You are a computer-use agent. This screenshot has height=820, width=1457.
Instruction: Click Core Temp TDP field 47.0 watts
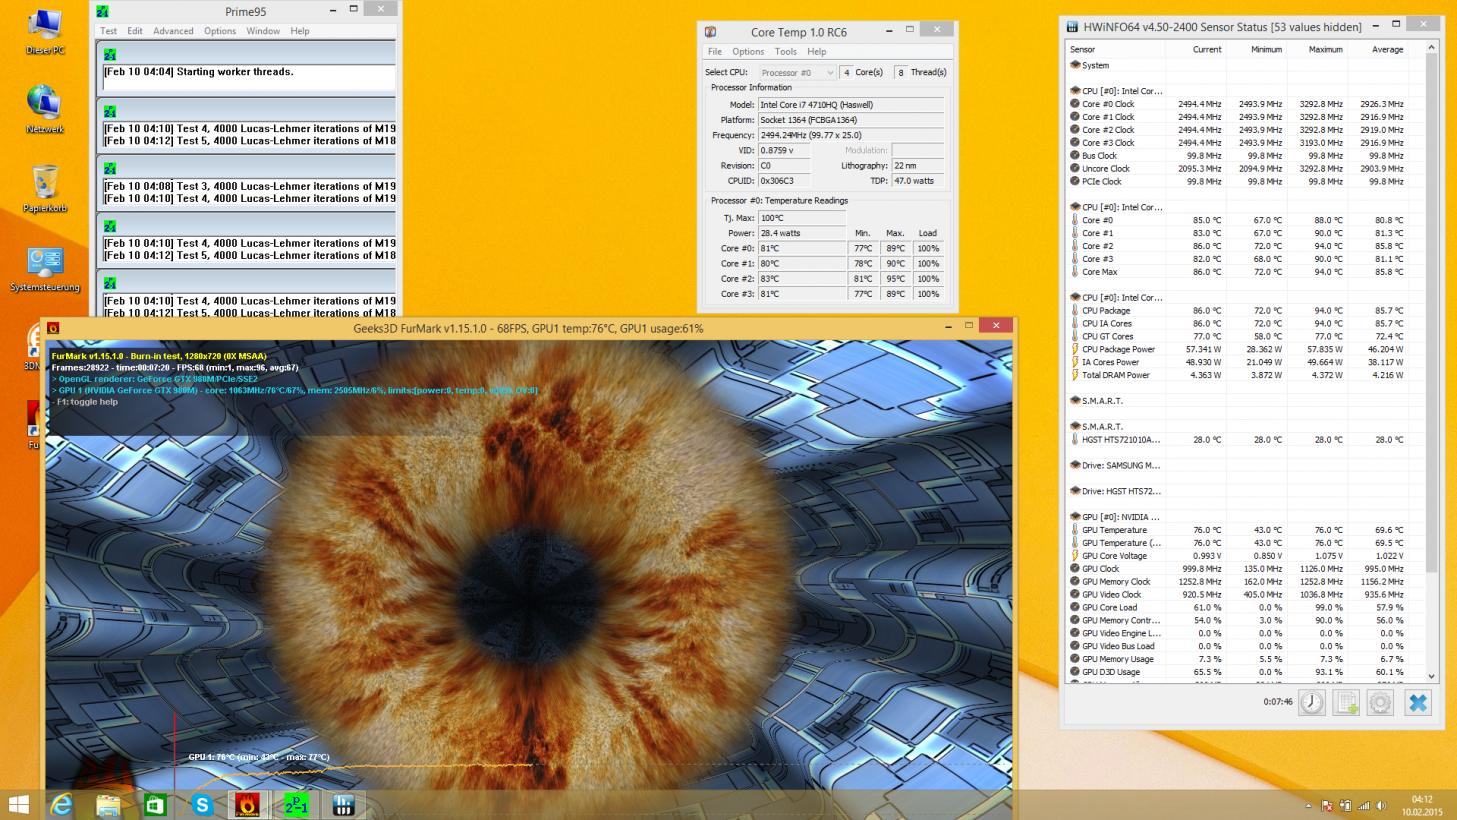(918, 180)
